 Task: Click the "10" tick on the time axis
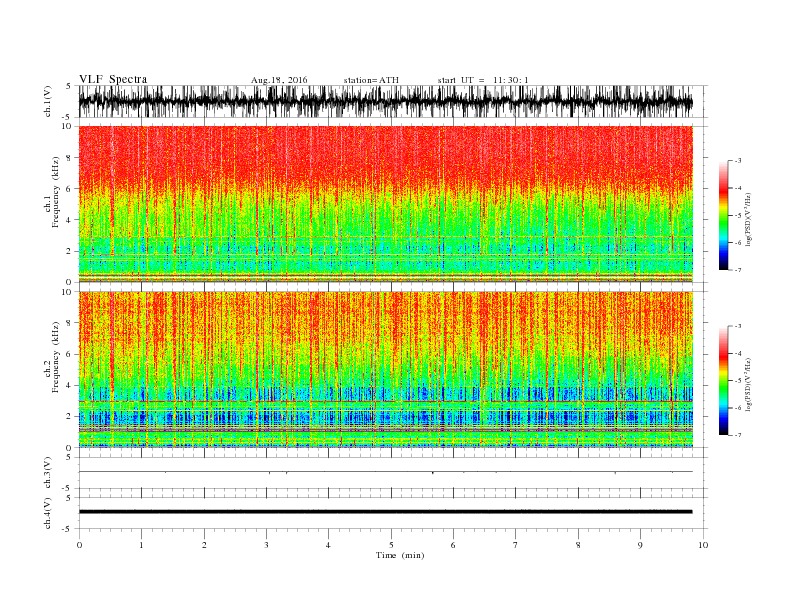click(703, 545)
